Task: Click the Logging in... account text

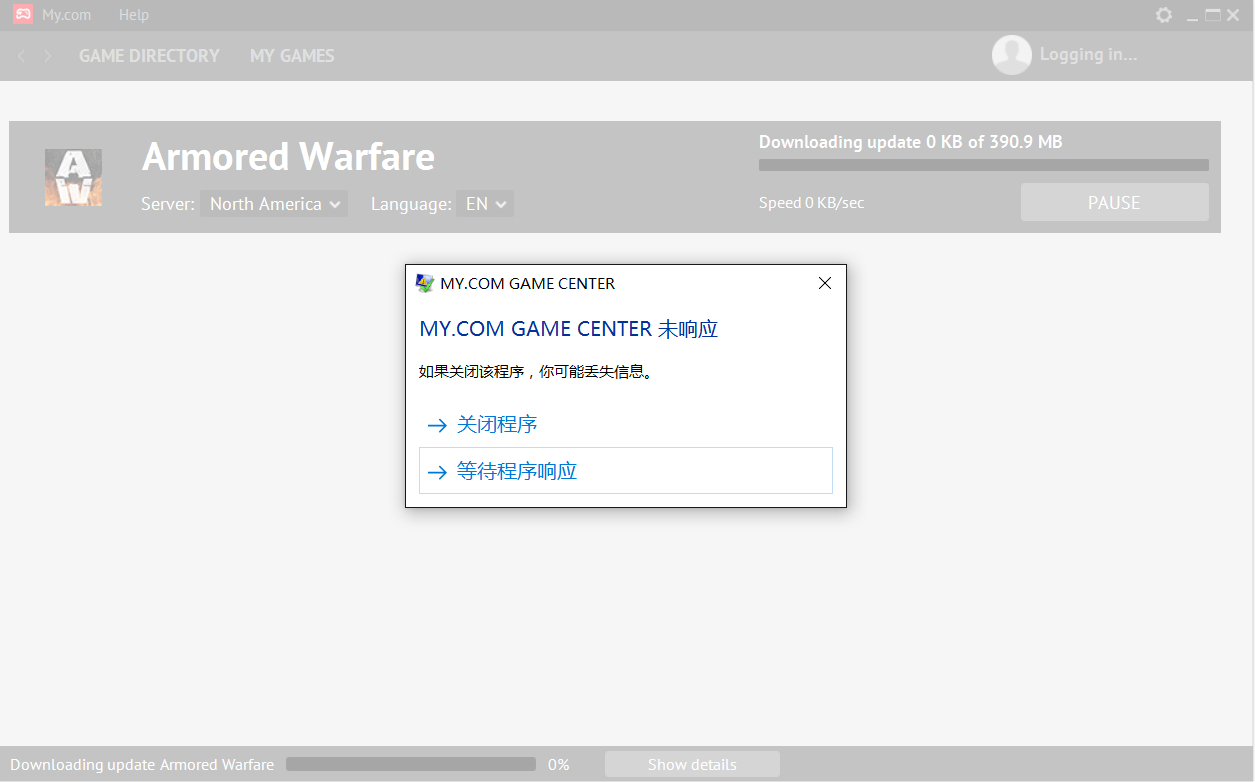Action: pyautogui.click(x=1089, y=55)
